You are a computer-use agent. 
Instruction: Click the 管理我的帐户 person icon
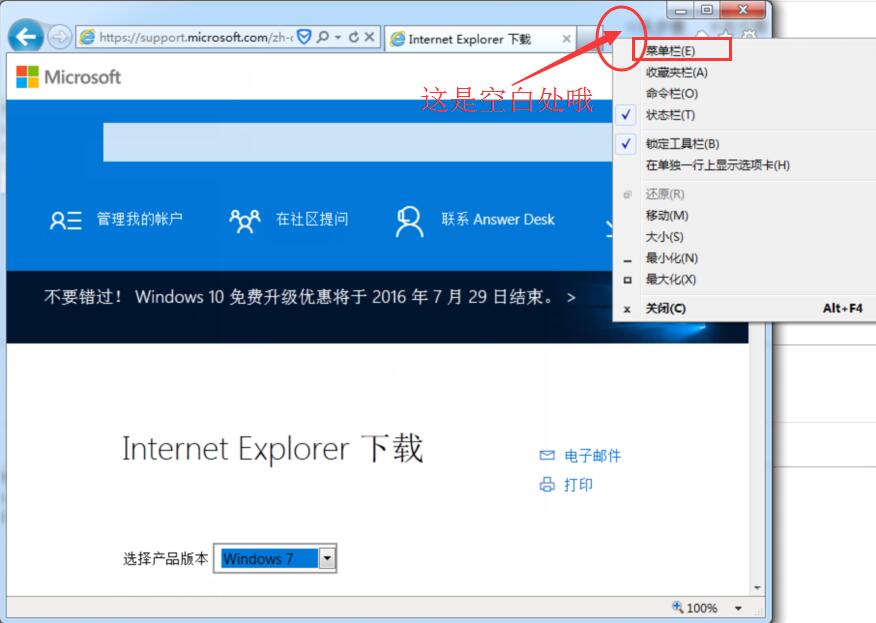point(66,220)
